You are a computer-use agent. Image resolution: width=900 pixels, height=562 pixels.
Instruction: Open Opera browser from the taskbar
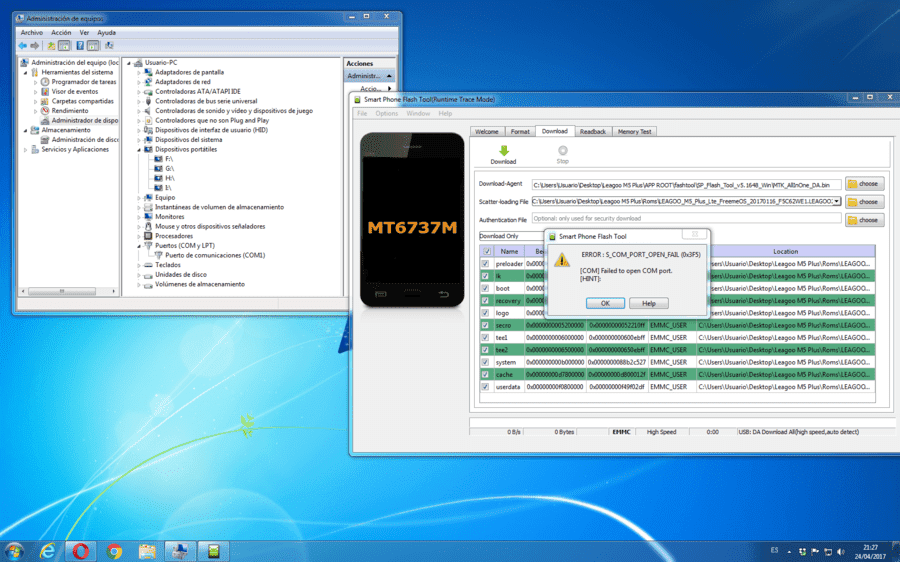coord(81,552)
